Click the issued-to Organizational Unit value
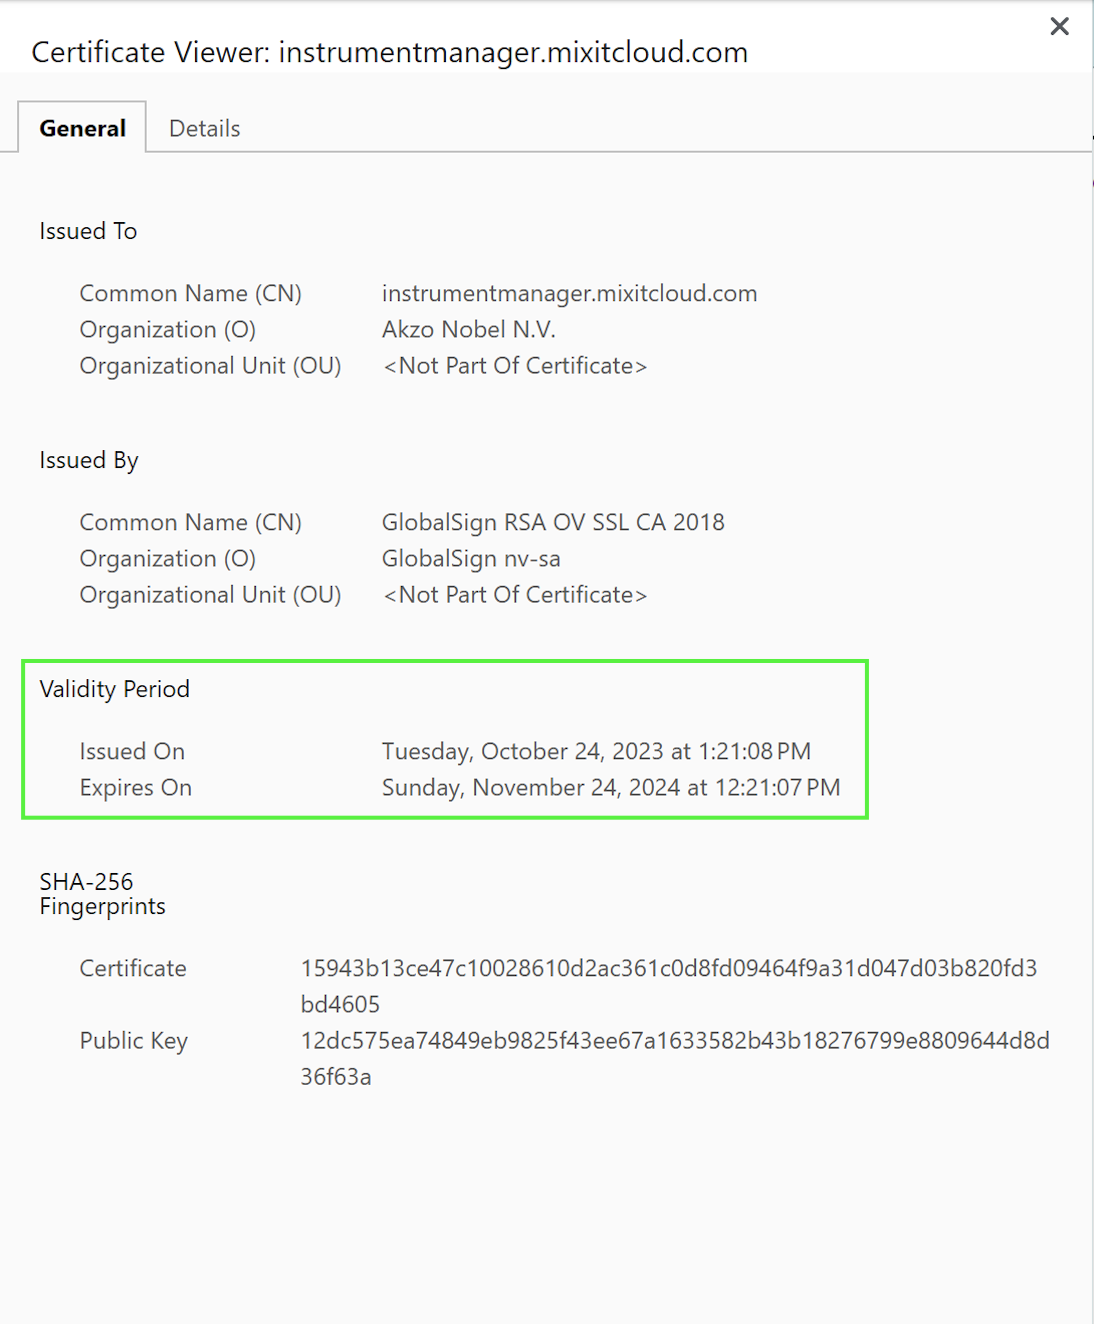Image resolution: width=1094 pixels, height=1324 pixels. (x=515, y=366)
